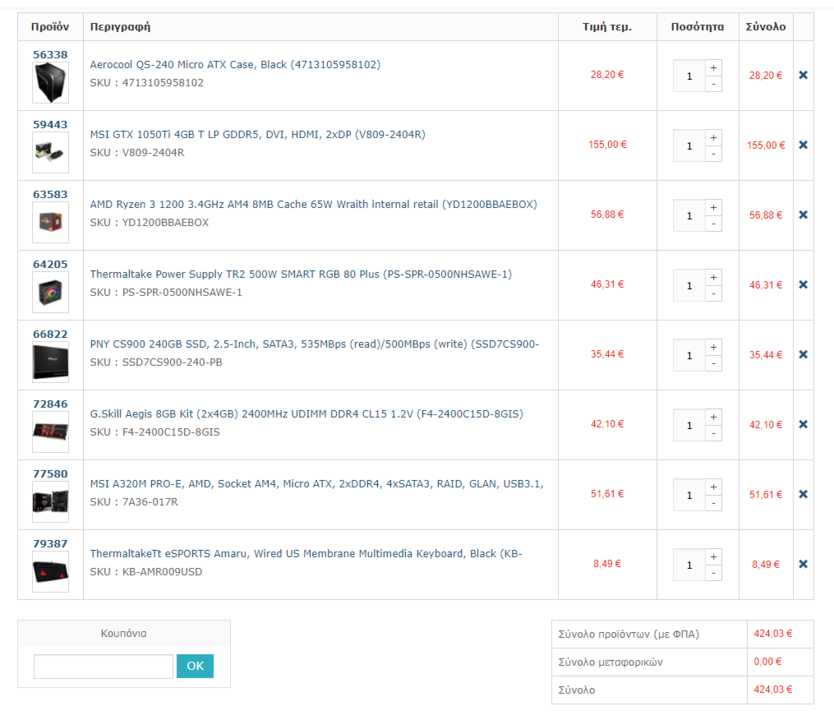Click the Κουπόνια heading
This screenshot has height=720, width=834.
point(124,633)
